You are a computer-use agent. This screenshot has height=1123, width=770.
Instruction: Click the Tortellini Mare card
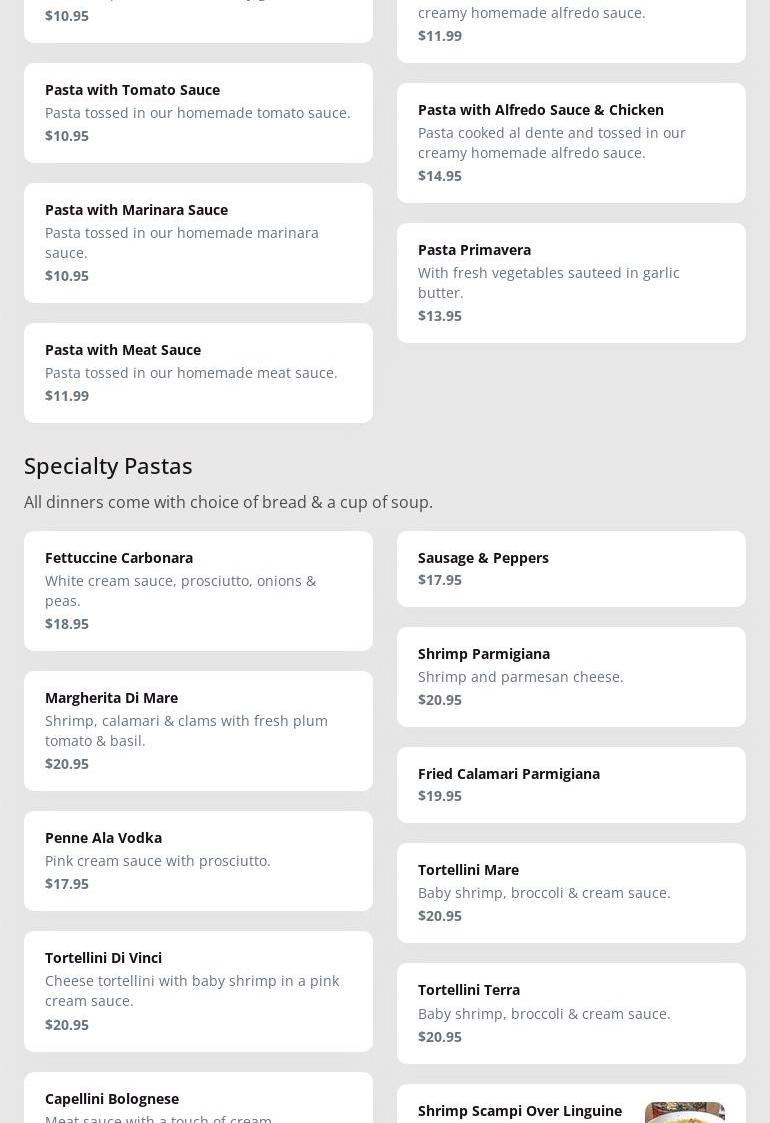571,892
